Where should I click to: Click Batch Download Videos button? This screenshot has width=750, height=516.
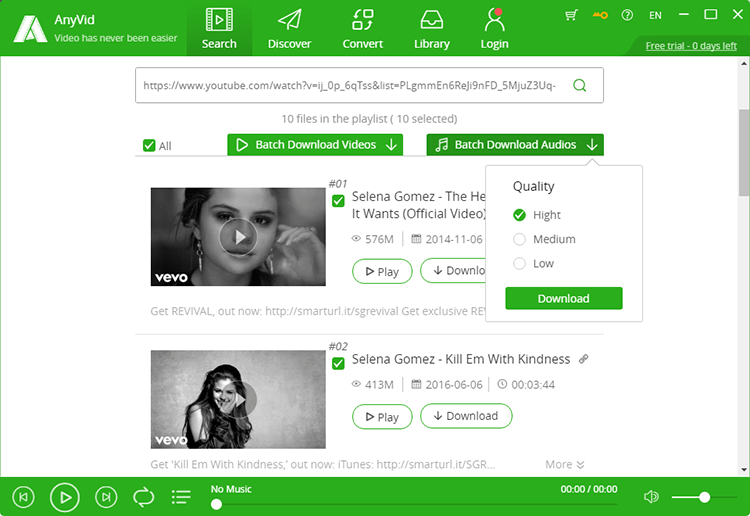[315, 144]
